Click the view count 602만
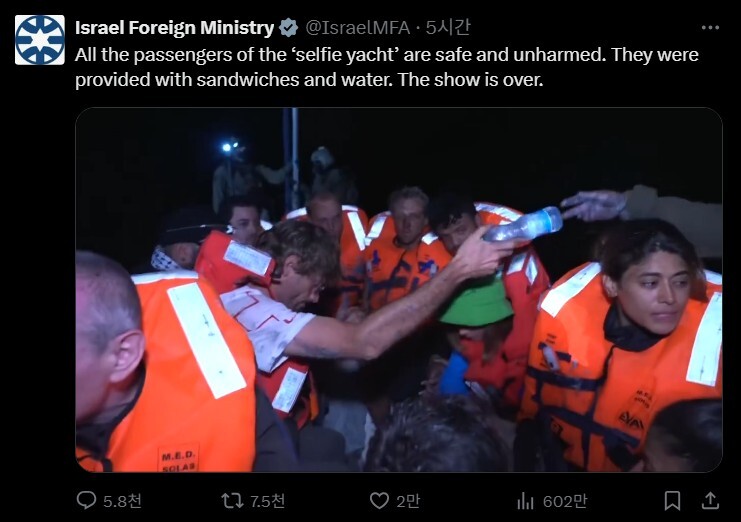 [x=565, y=501]
